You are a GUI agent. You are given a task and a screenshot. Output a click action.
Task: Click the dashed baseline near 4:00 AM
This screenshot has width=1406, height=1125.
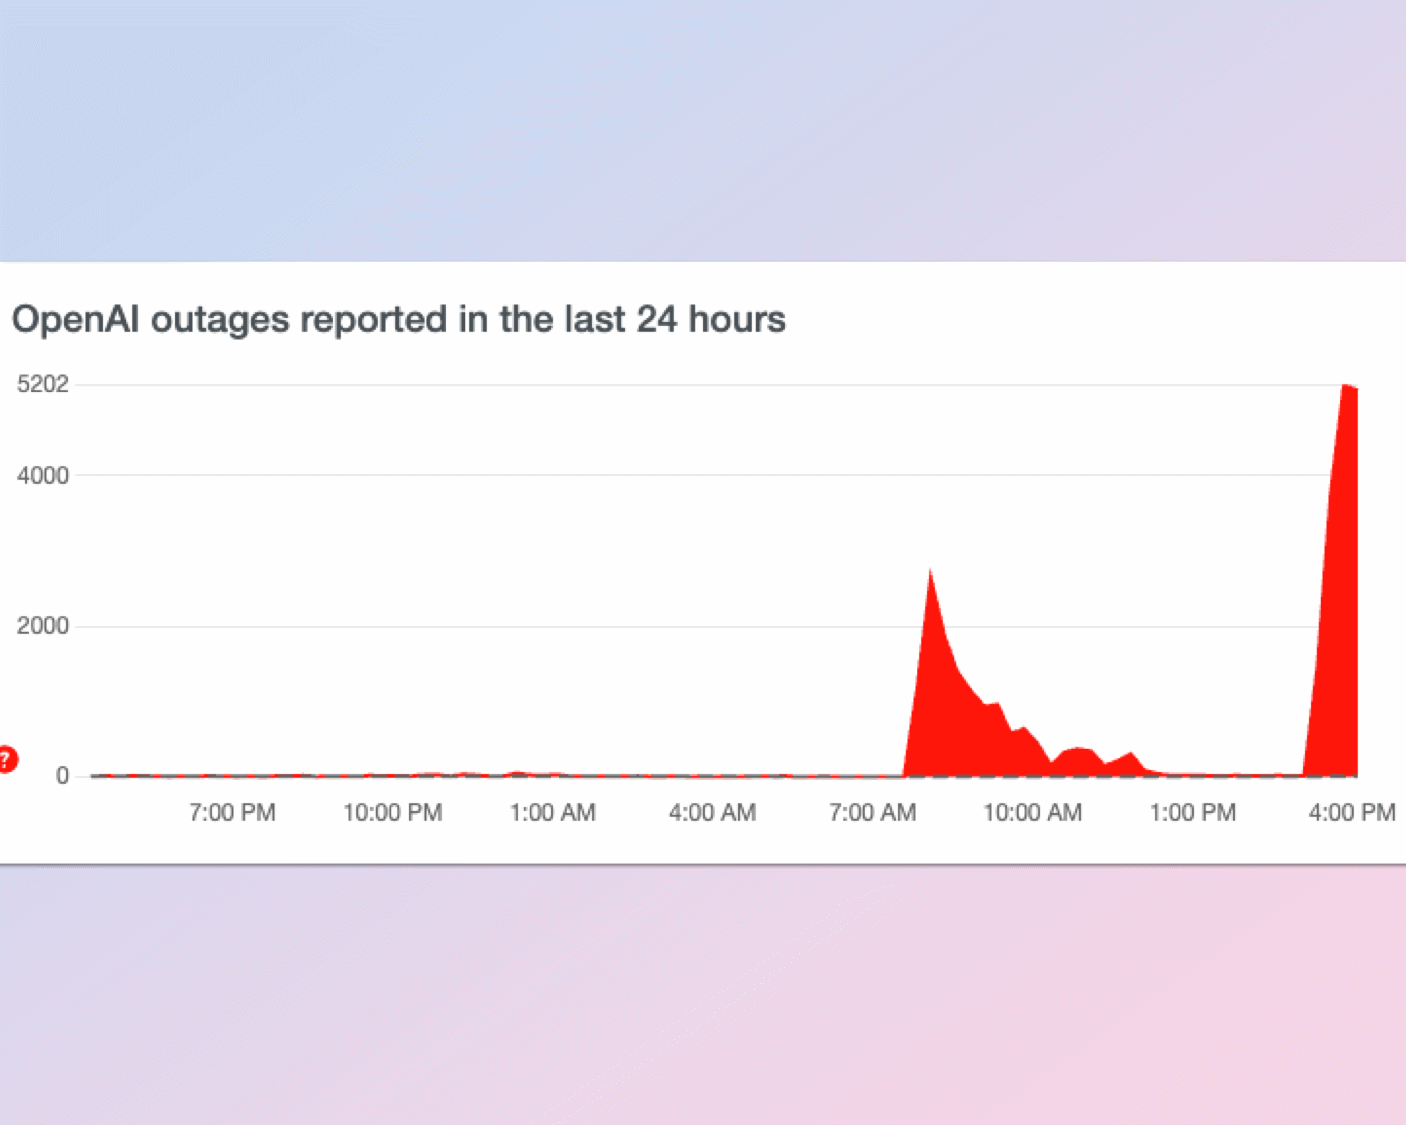712,776
